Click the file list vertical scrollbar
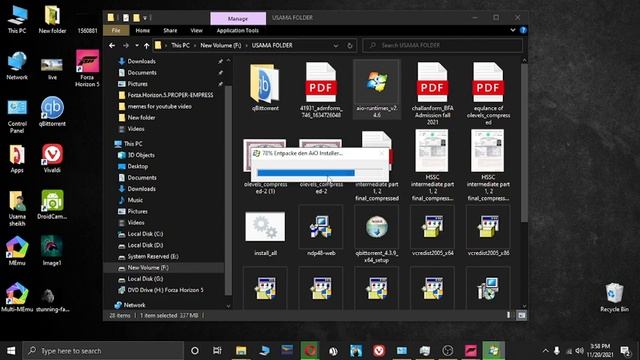 coord(524,143)
